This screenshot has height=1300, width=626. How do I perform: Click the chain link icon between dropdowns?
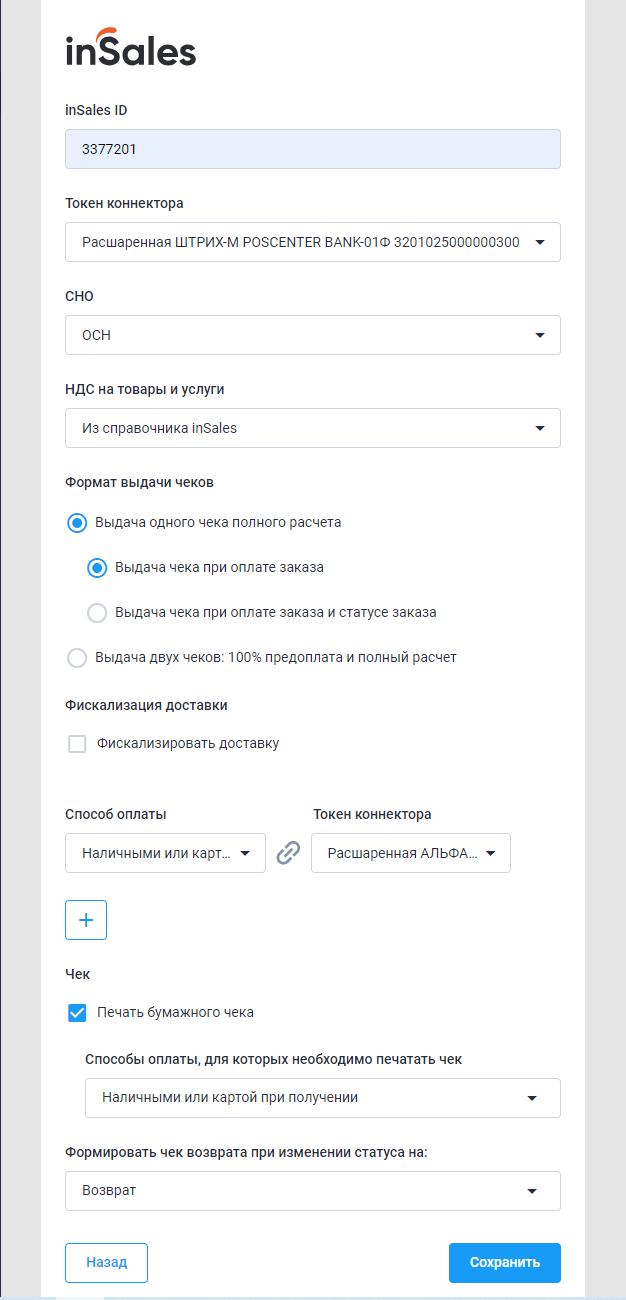[x=288, y=853]
